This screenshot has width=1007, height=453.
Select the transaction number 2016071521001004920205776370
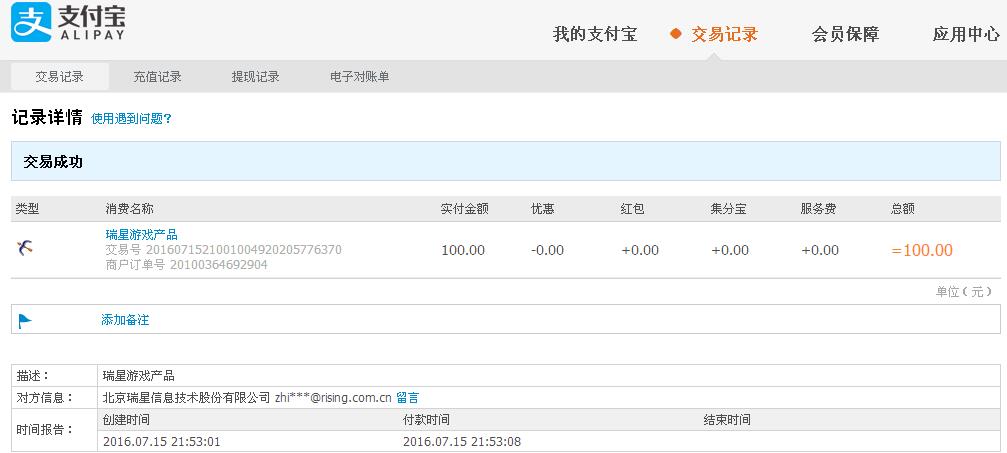(x=244, y=249)
